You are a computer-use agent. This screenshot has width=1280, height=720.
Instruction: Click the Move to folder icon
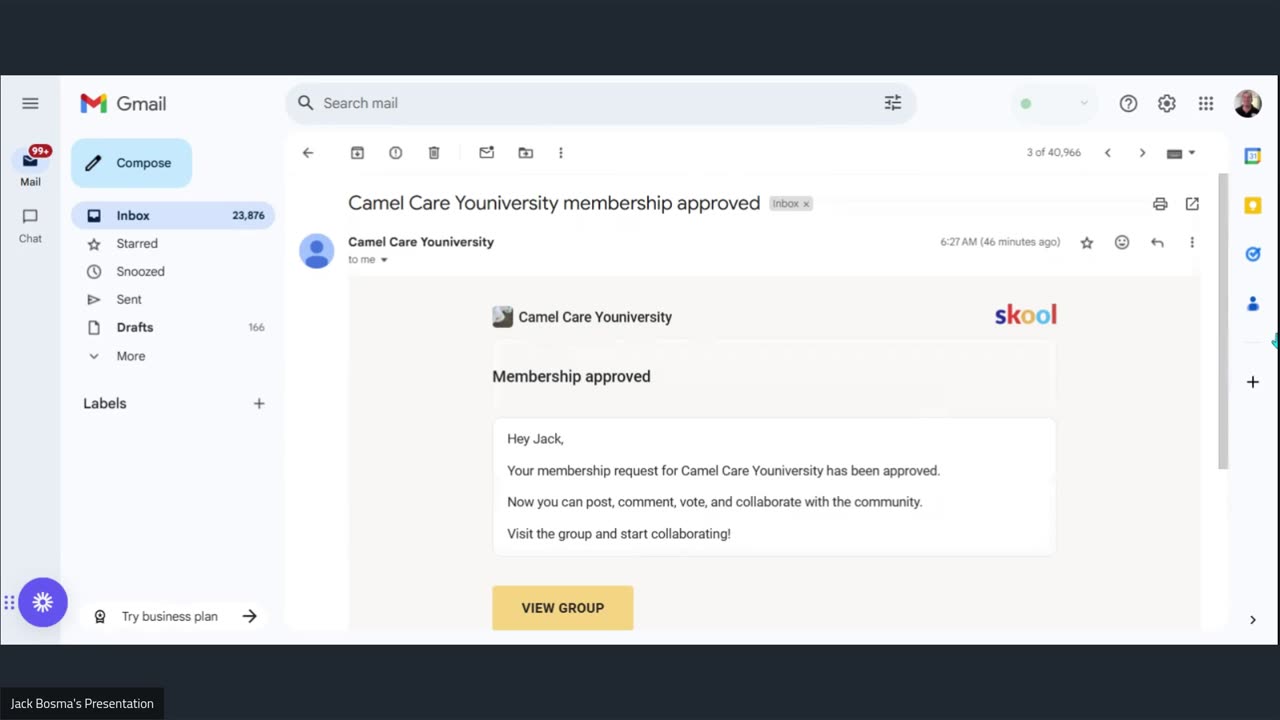click(525, 153)
